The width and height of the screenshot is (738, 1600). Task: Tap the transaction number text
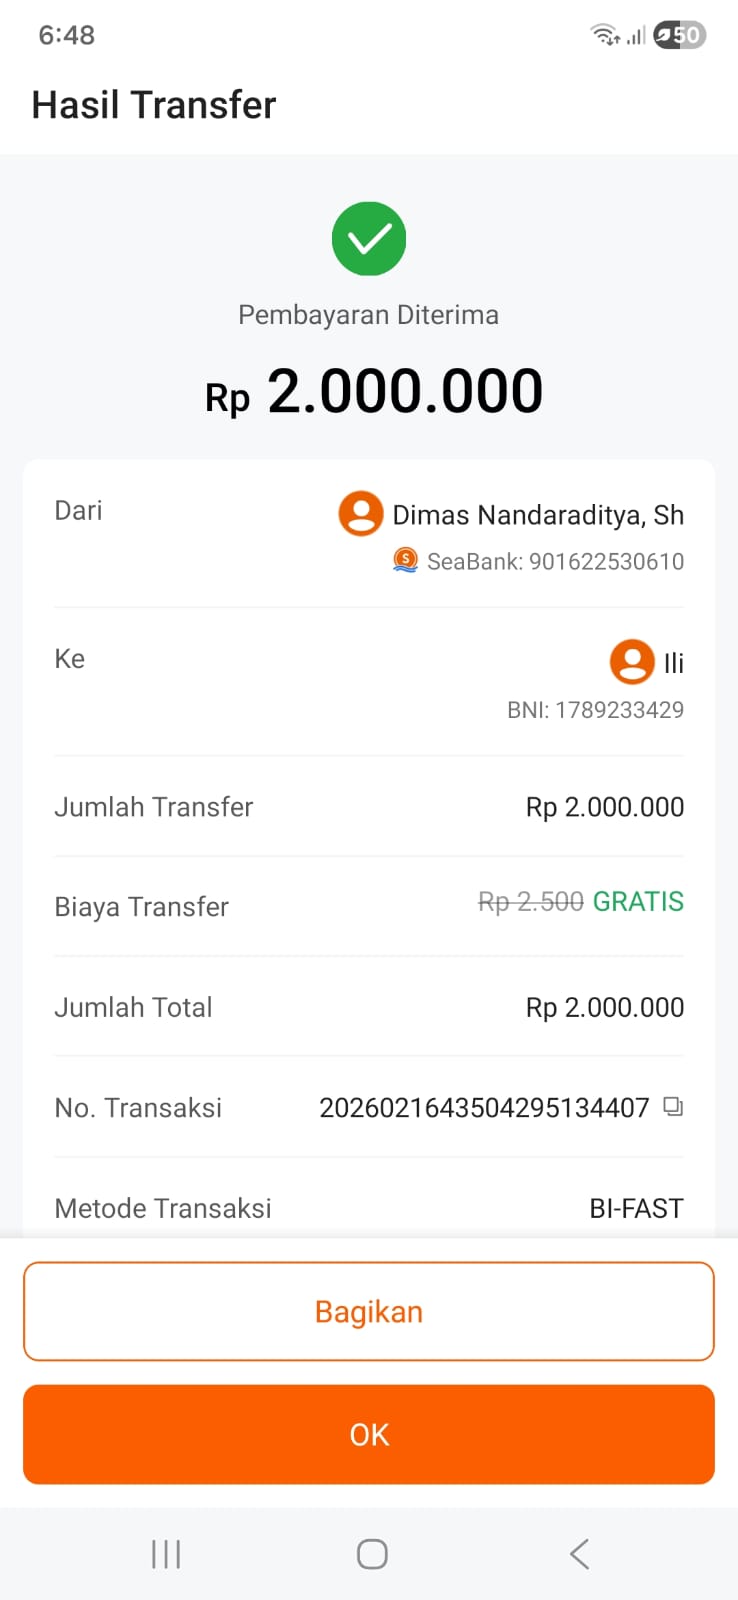484,1107
